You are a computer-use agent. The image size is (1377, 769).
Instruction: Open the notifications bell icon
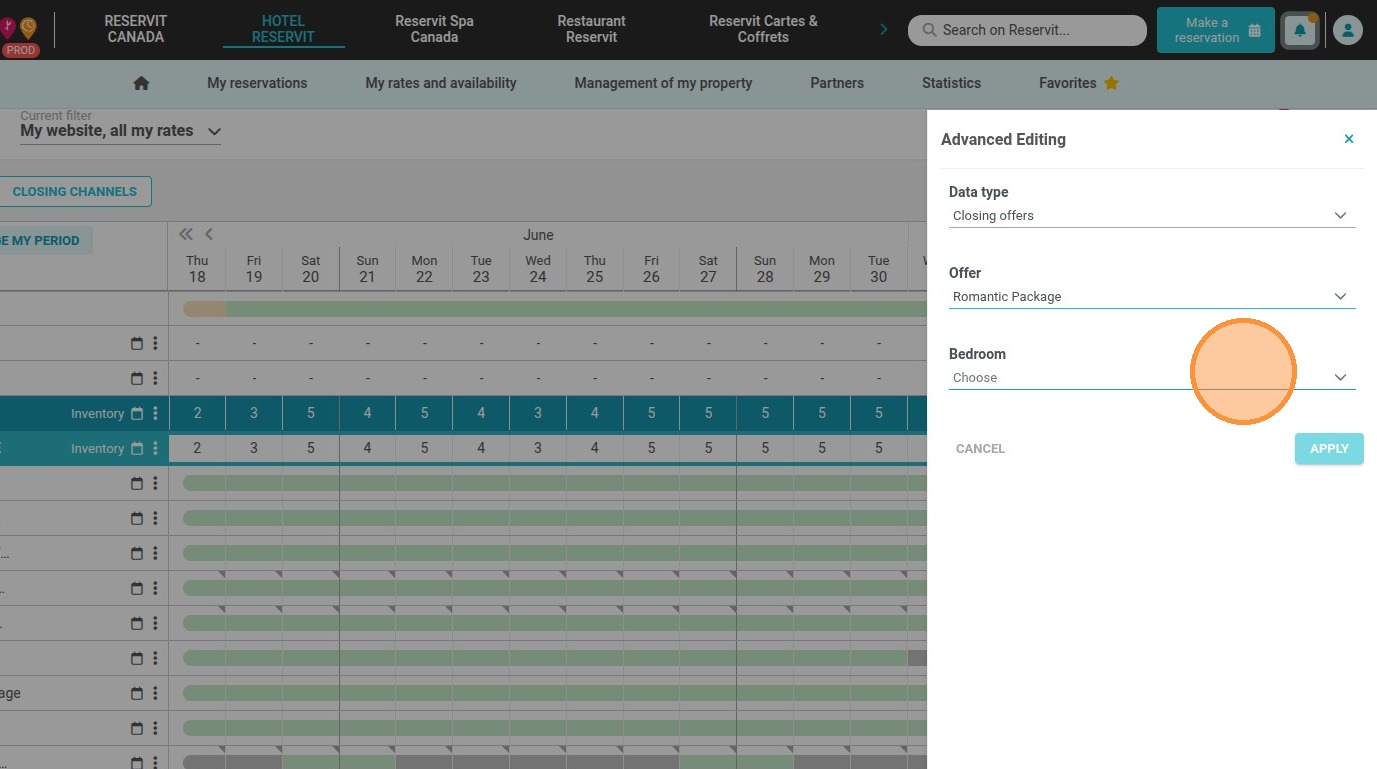[1300, 31]
